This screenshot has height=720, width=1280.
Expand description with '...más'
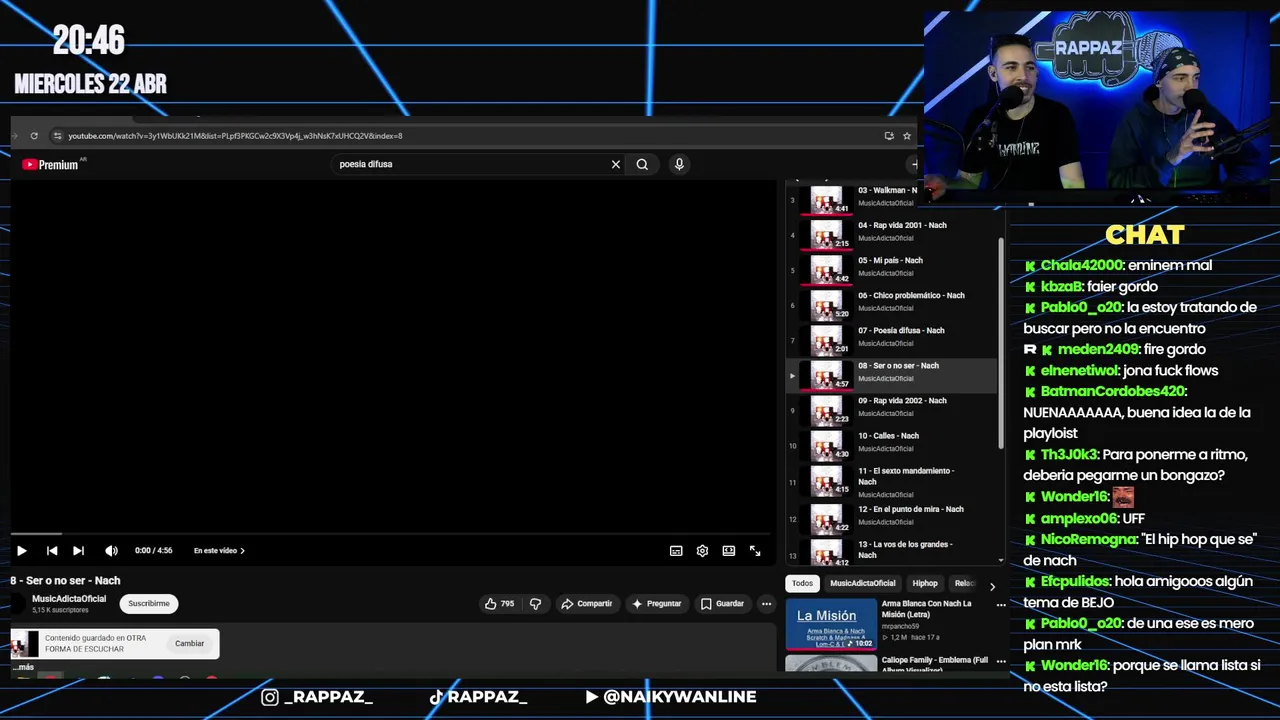[x=22, y=667]
